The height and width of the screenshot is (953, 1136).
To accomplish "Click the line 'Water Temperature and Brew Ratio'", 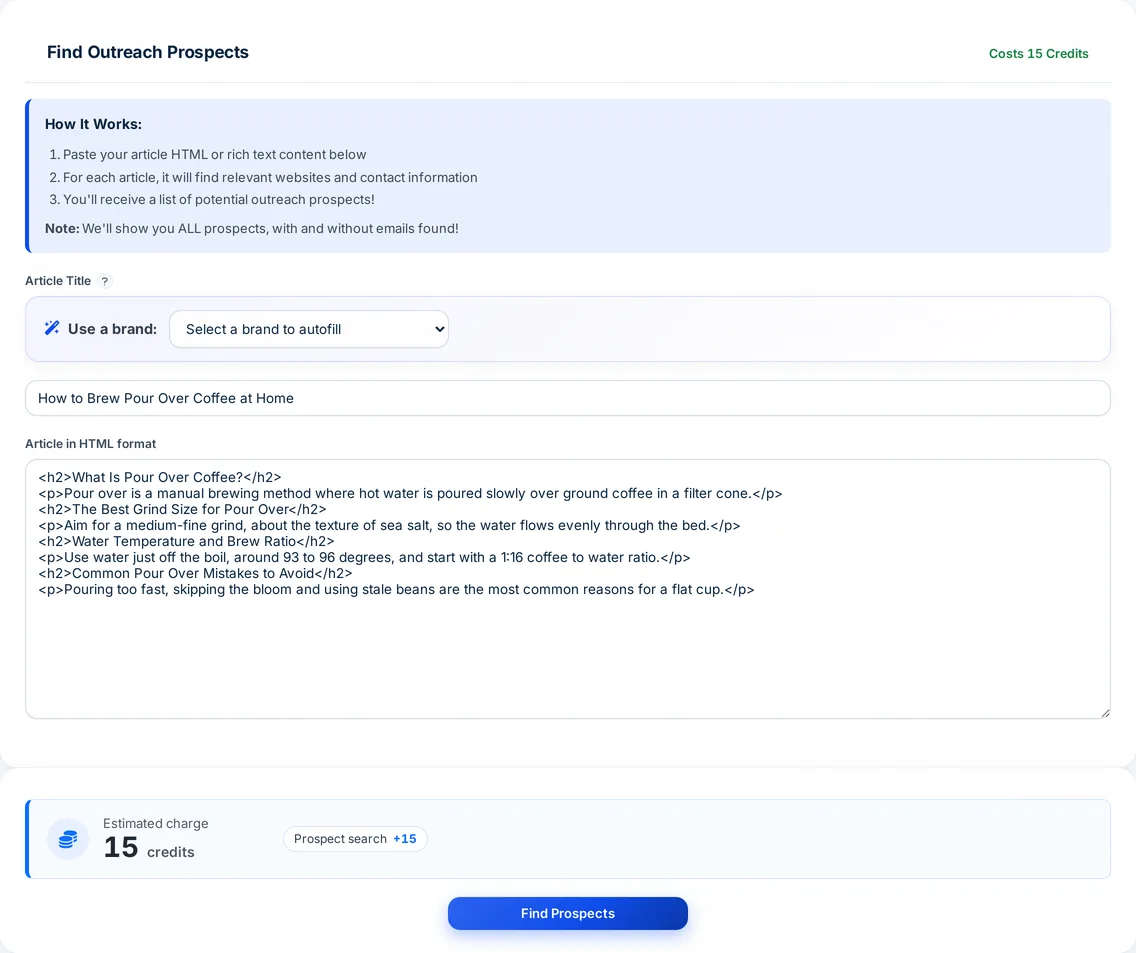I will (x=186, y=541).
